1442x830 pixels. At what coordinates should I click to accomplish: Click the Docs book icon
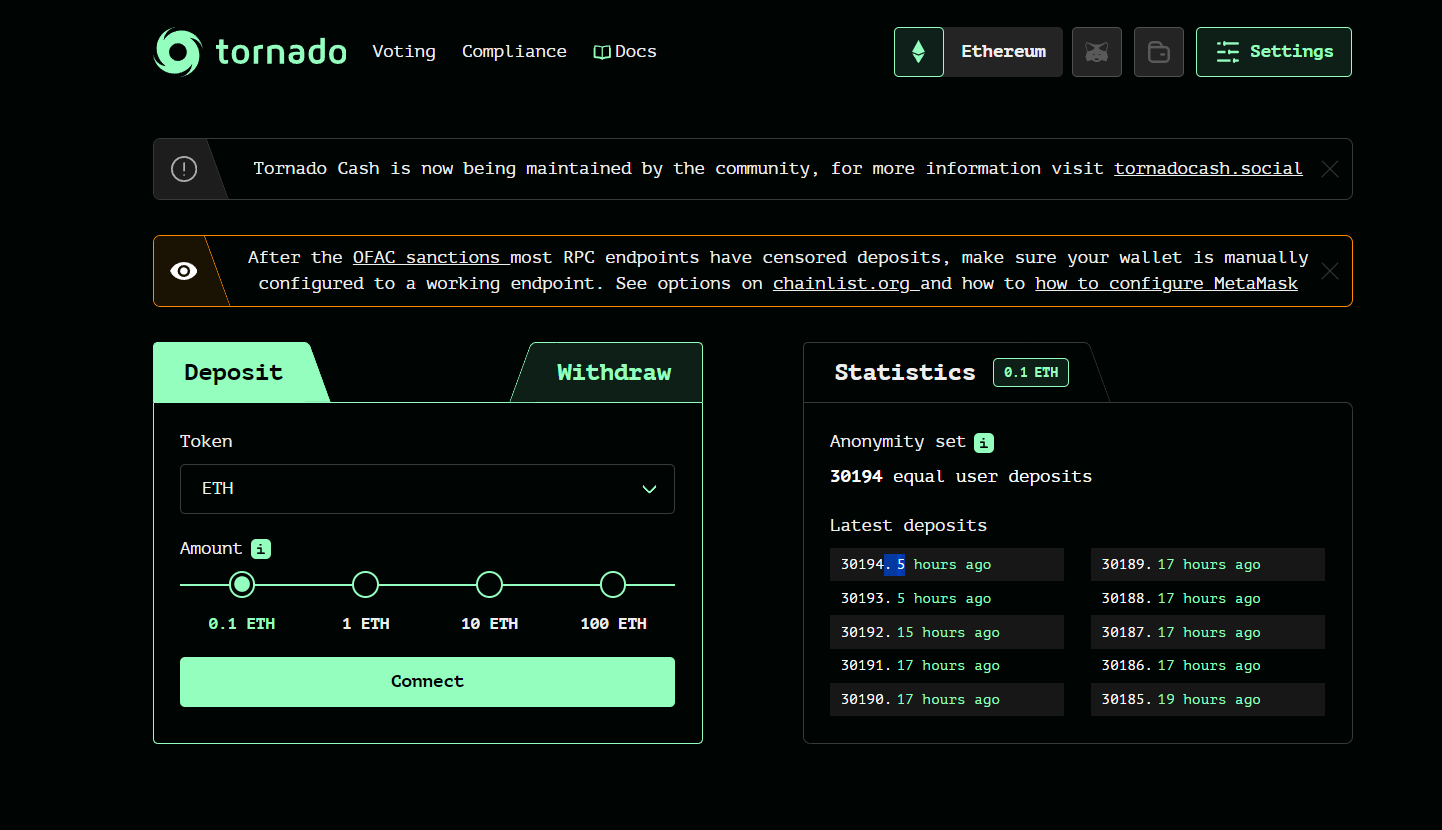[x=602, y=51]
